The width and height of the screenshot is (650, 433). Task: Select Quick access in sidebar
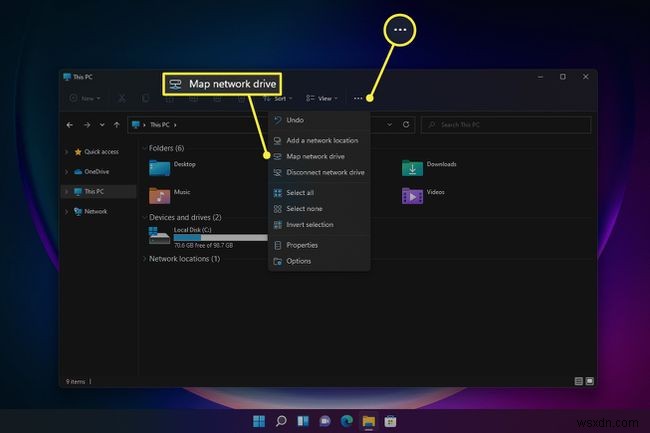[97, 152]
